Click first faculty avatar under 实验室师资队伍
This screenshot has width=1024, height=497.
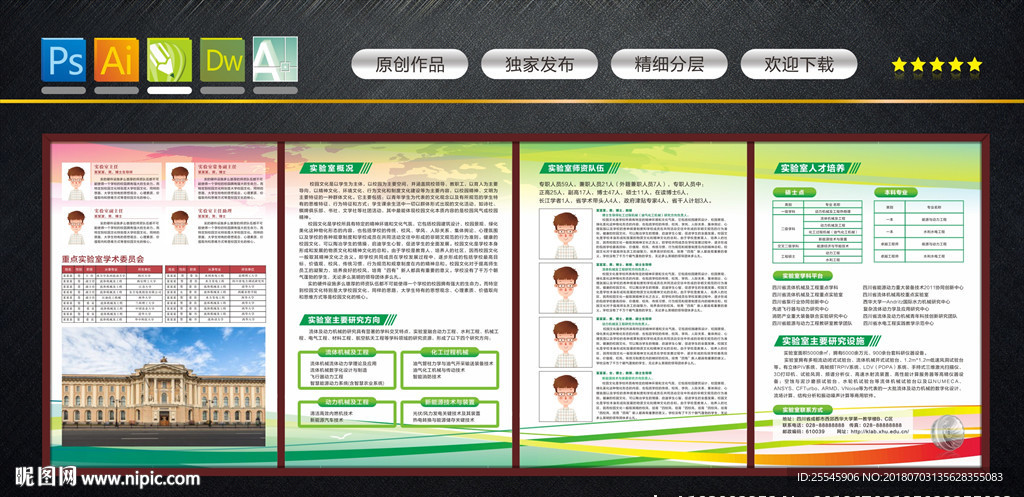566,234
